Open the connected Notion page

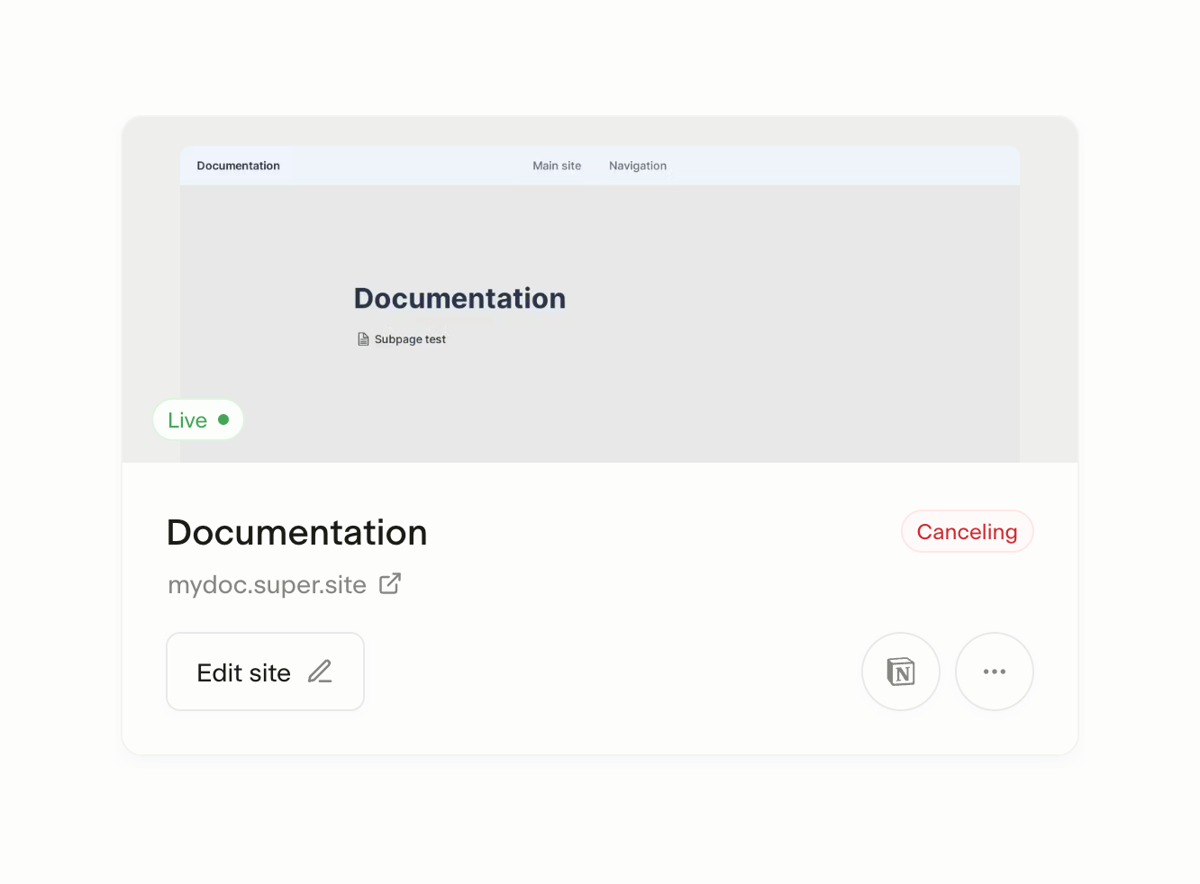tap(900, 671)
